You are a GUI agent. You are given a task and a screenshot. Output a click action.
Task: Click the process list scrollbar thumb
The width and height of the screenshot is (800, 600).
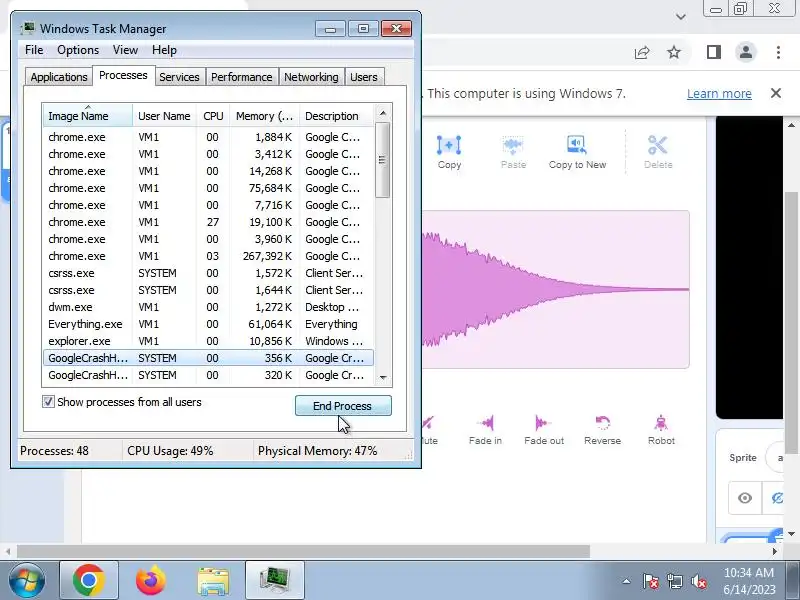pyautogui.click(x=383, y=160)
